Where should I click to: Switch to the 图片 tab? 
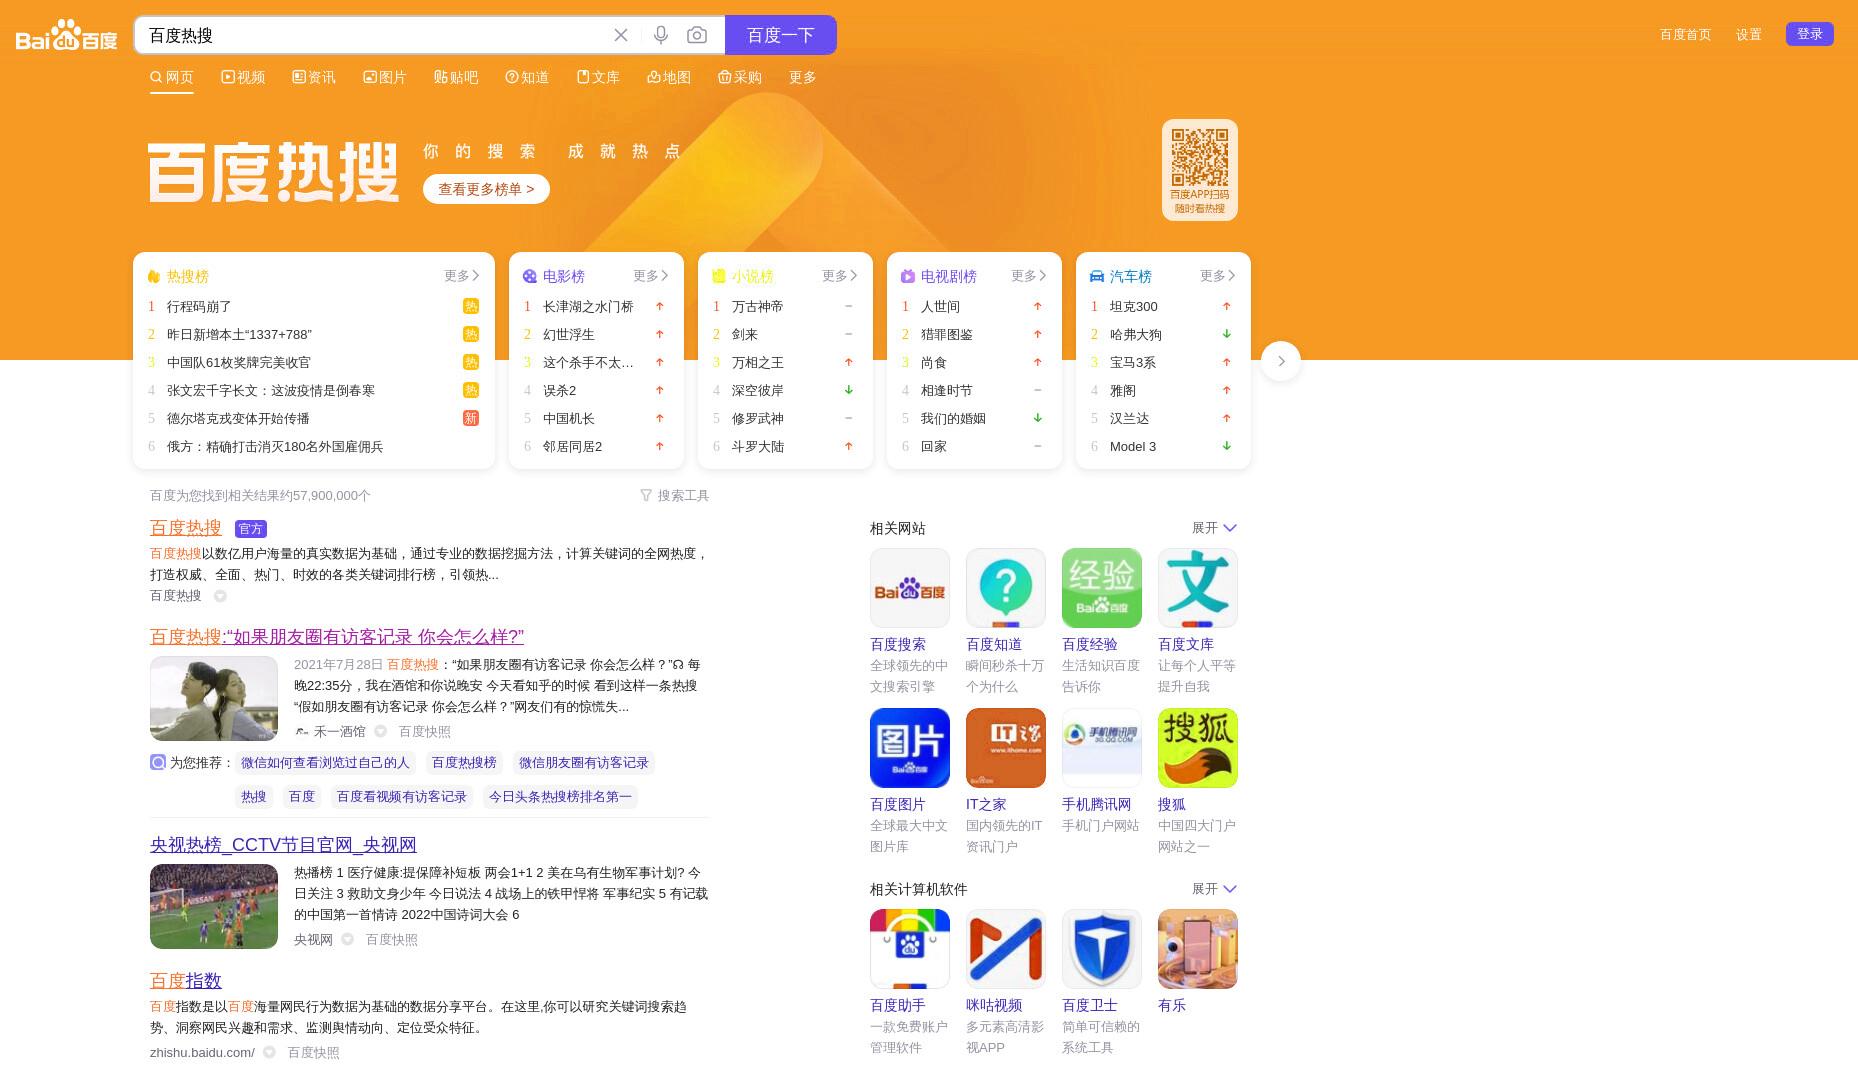(x=385, y=77)
